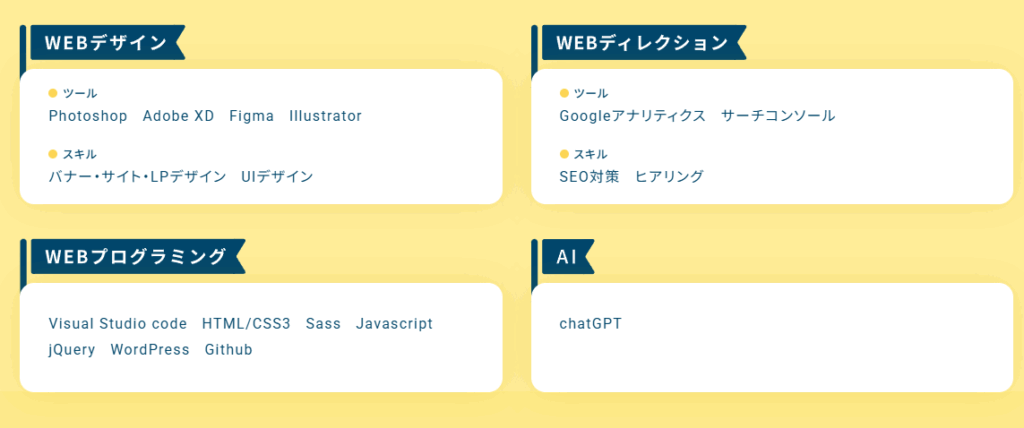Click the yellow dot beside WEBディレクション スキル
Image resolution: width=1024 pixels, height=428 pixels.
(x=564, y=154)
